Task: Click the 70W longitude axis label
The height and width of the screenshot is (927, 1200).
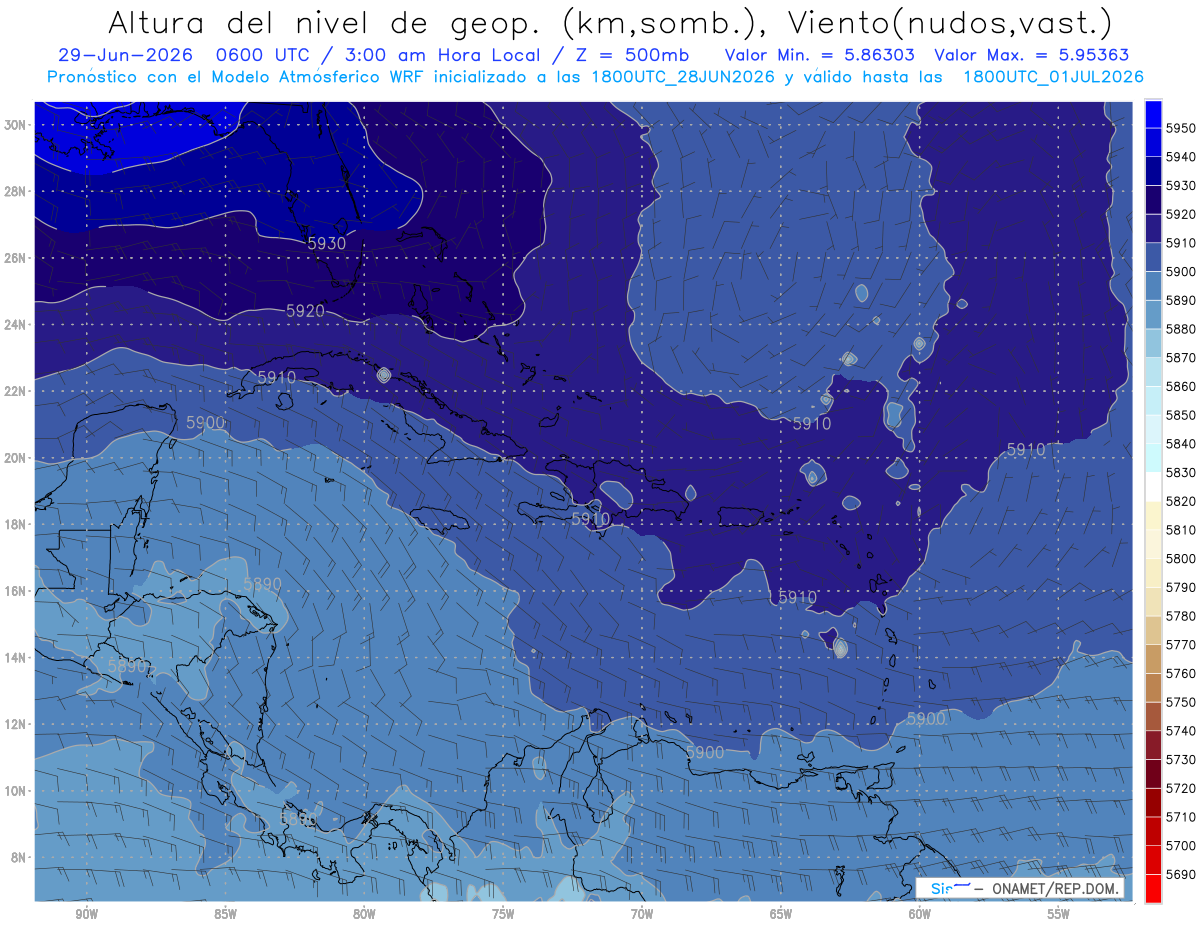Action: click(x=642, y=914)
